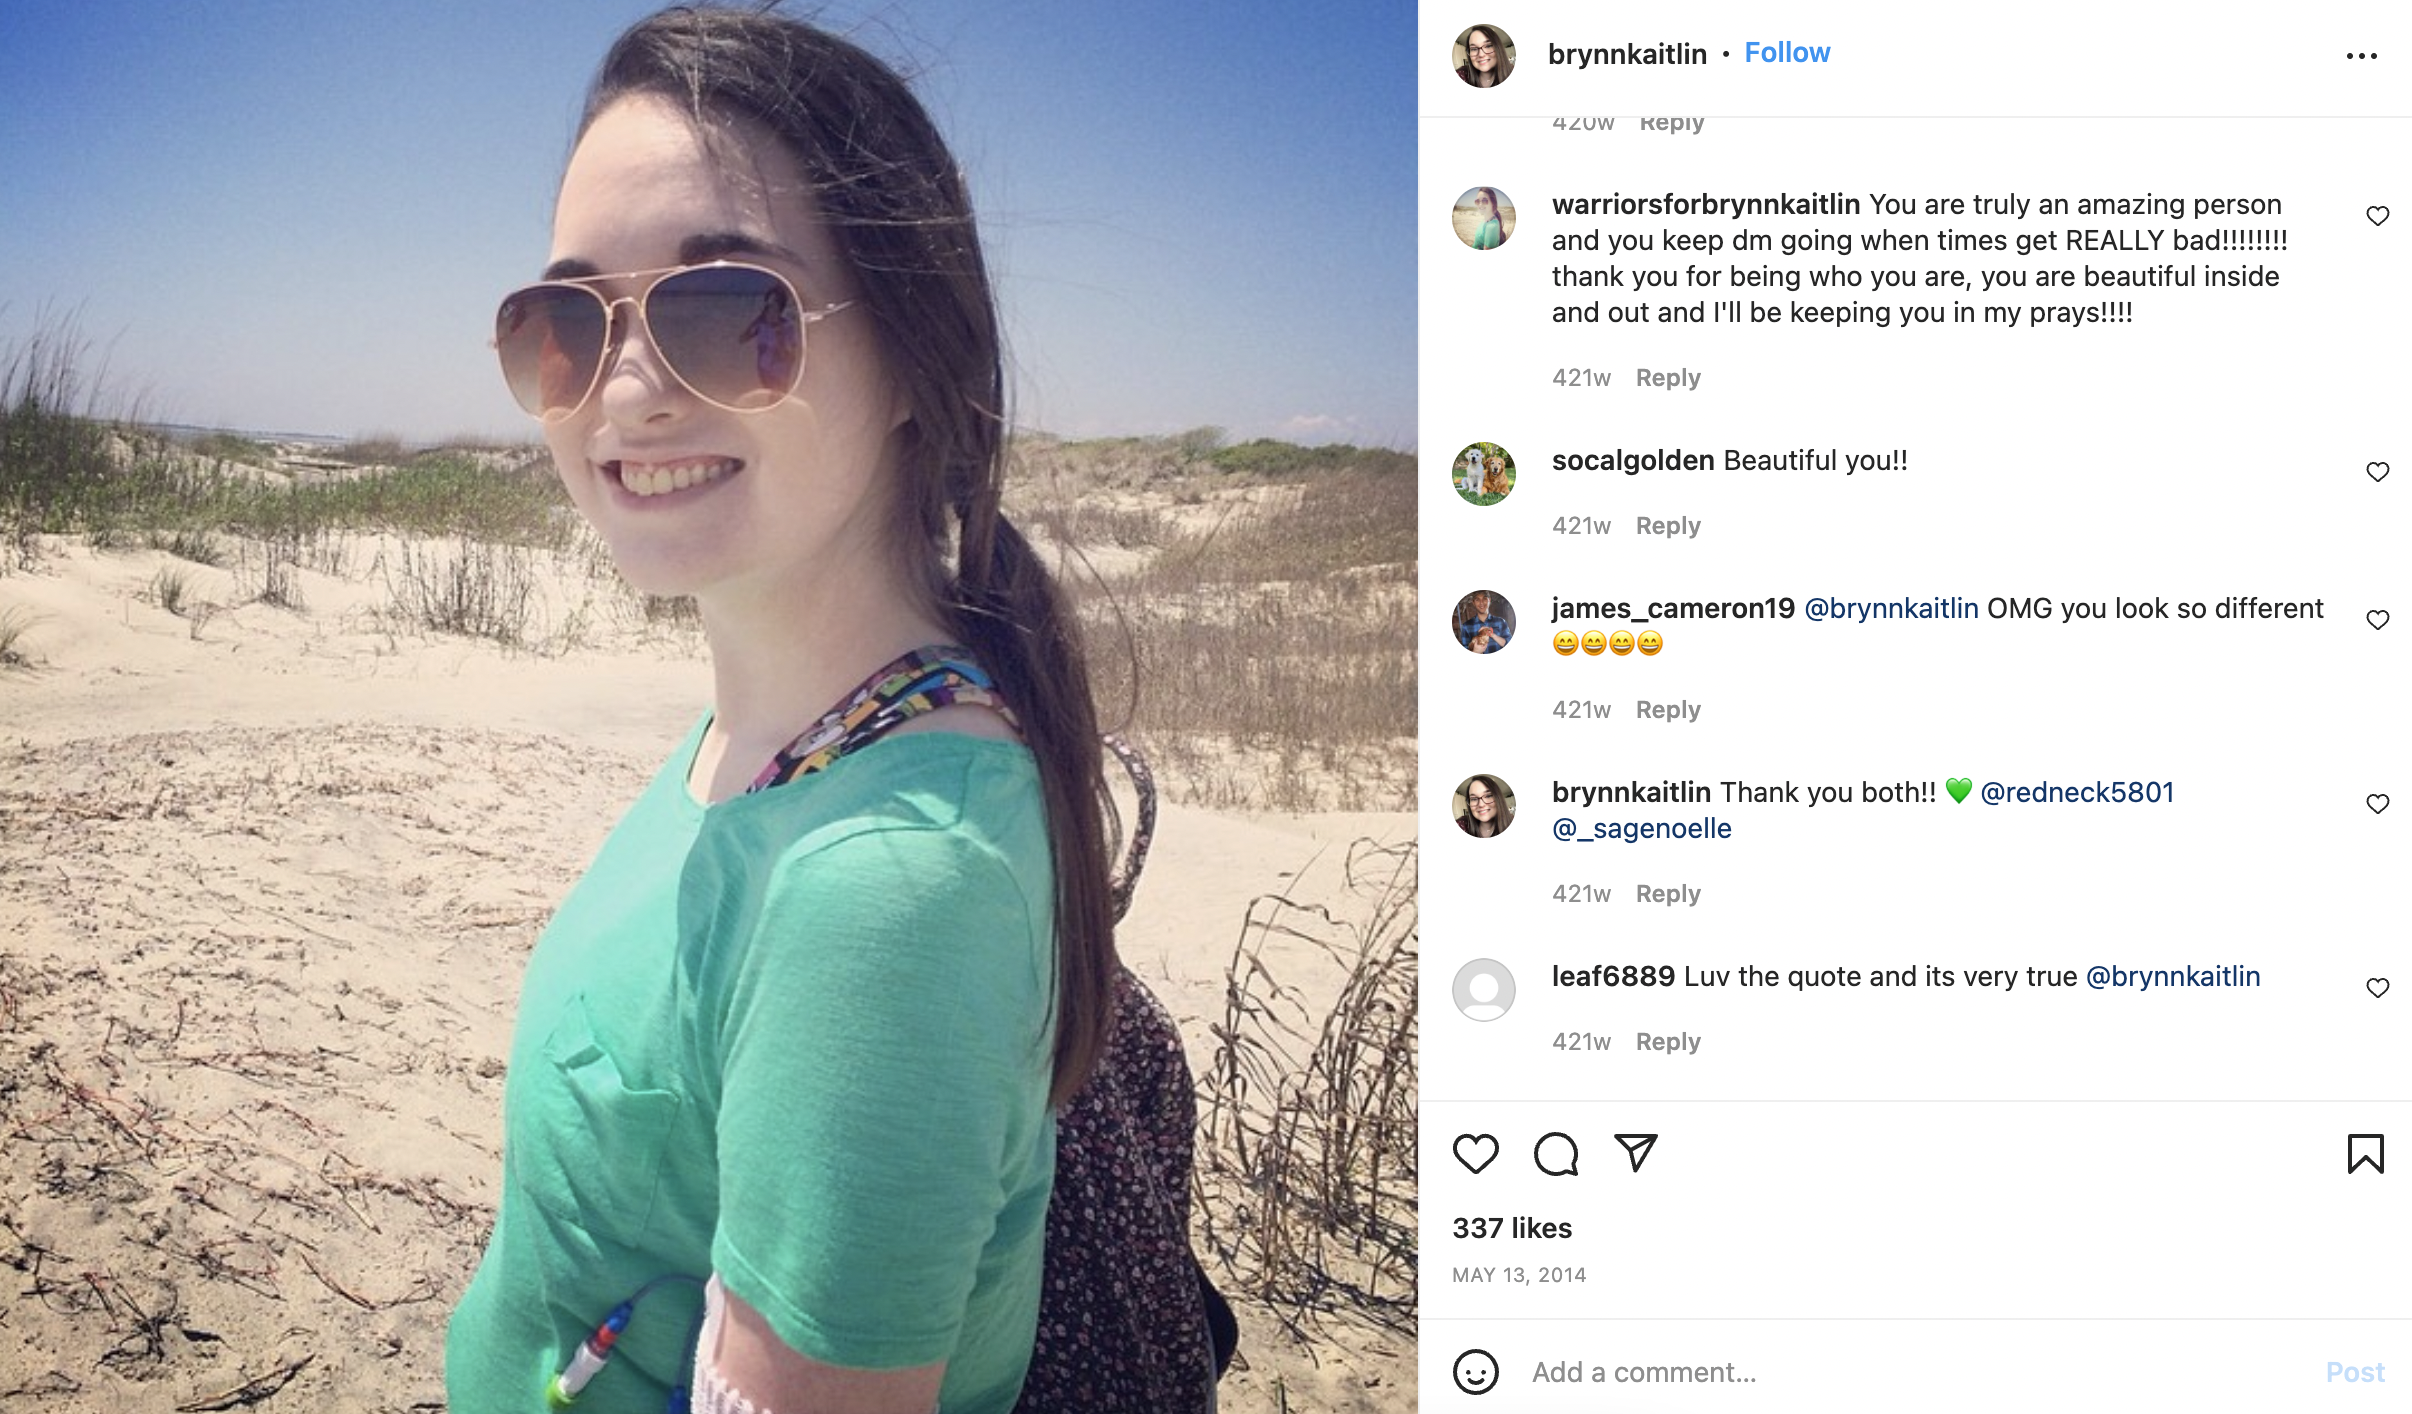The image size is (2412, 1414).
Task: Like the james_cameron19 comment
Action: pyautogui.click(x=2377, y=620)
